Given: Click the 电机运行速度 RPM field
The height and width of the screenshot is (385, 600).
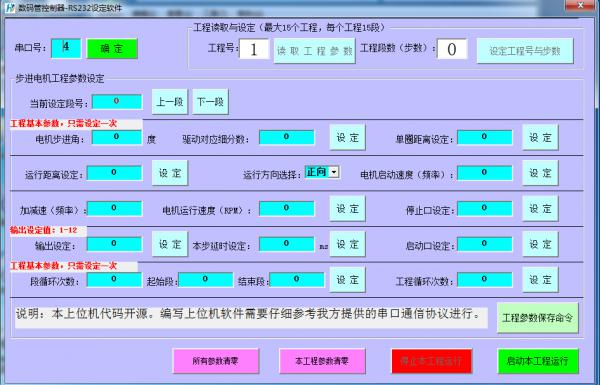Looking at the screenshot, I should (287, 208).
